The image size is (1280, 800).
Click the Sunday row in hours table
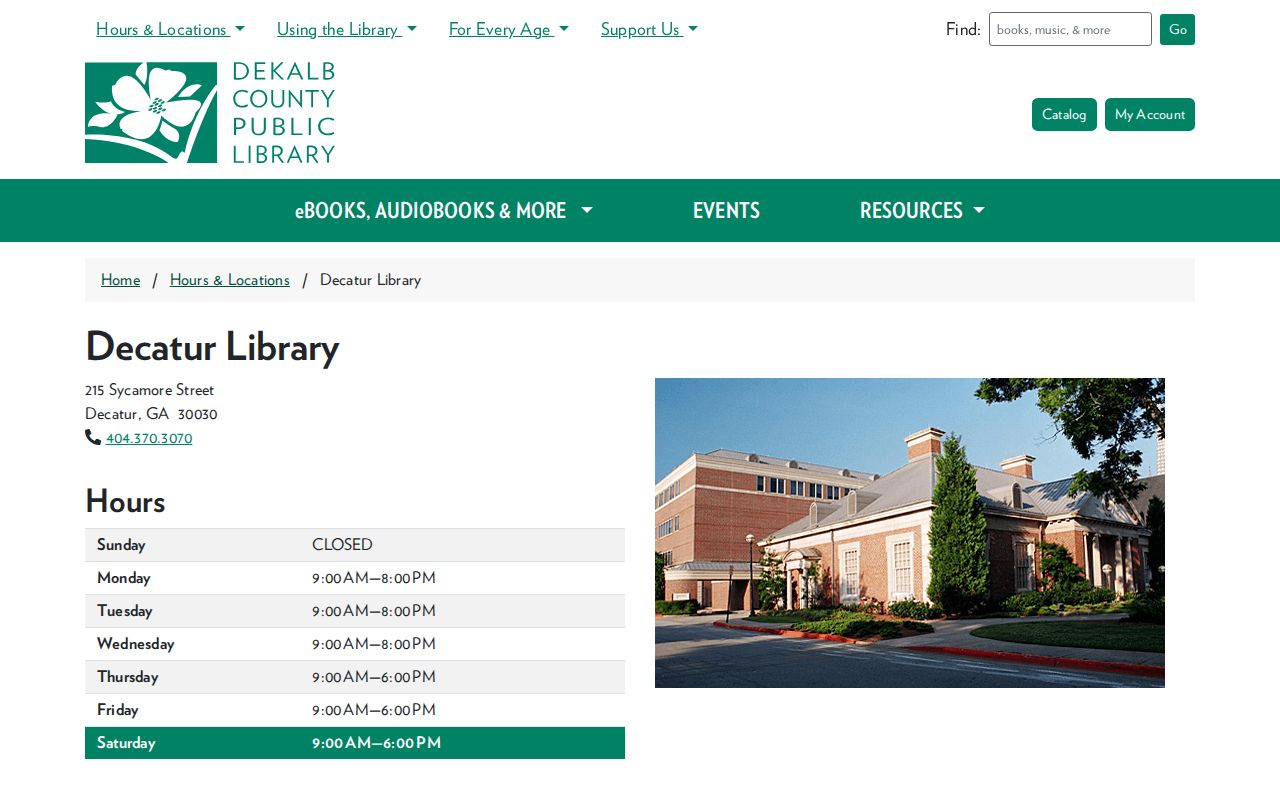(355, 545)
